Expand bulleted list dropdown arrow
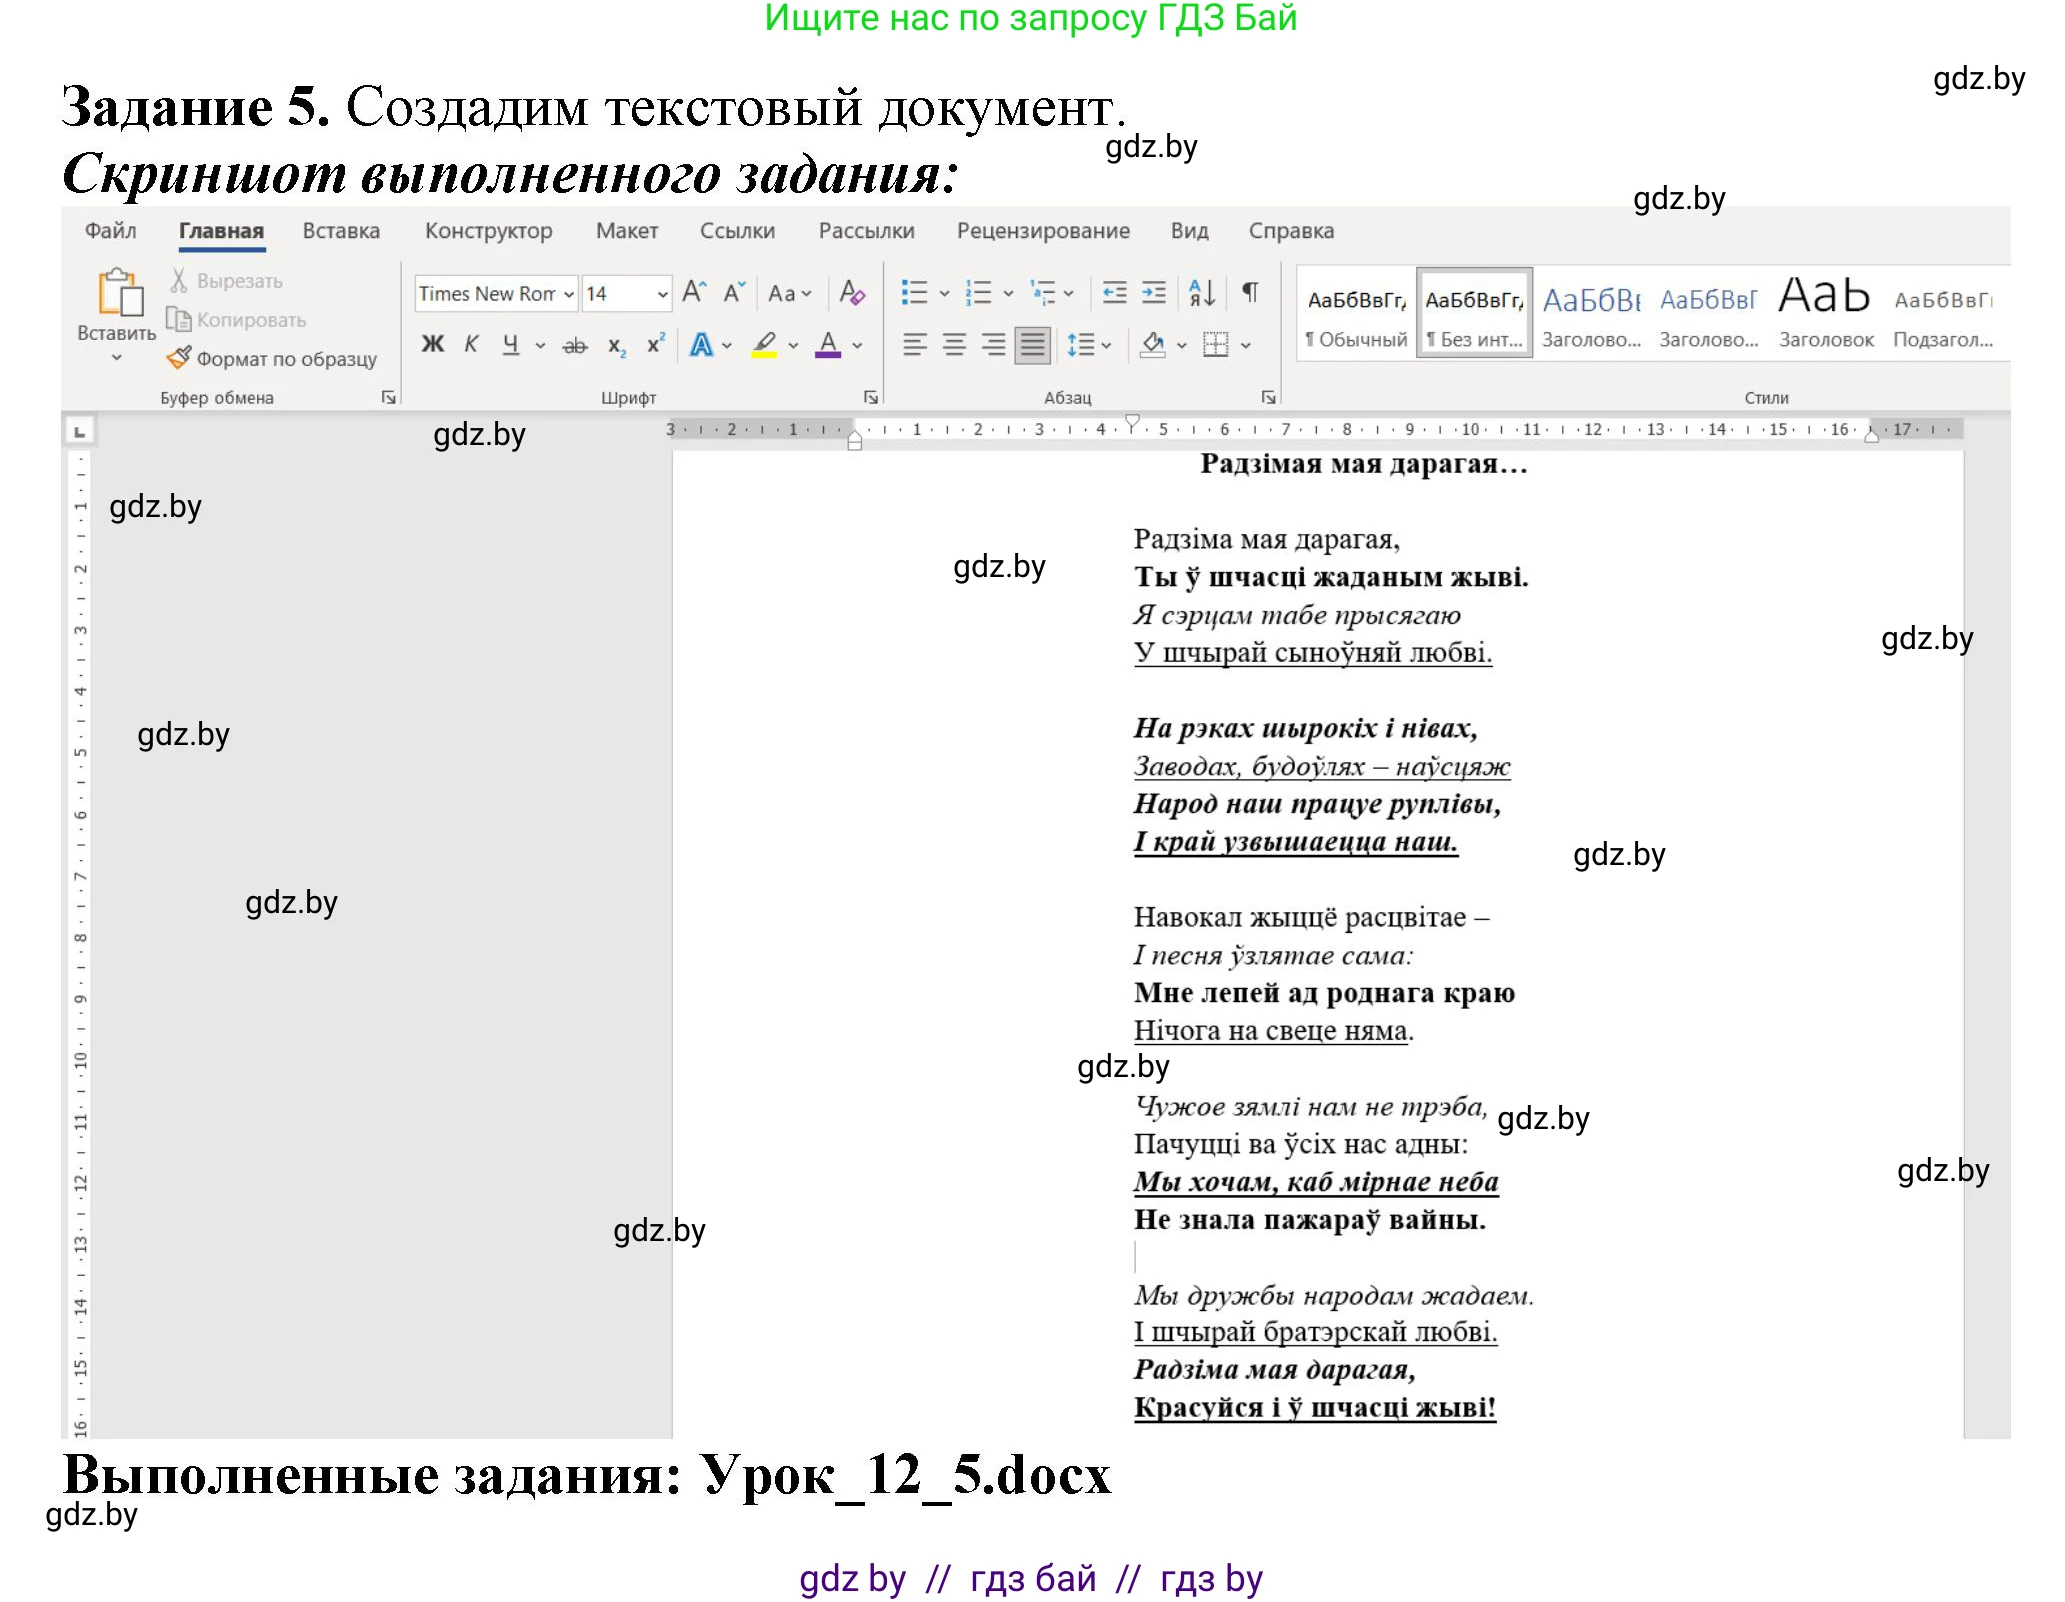This screenshot has width=2065, height=1602. [944, 293]
